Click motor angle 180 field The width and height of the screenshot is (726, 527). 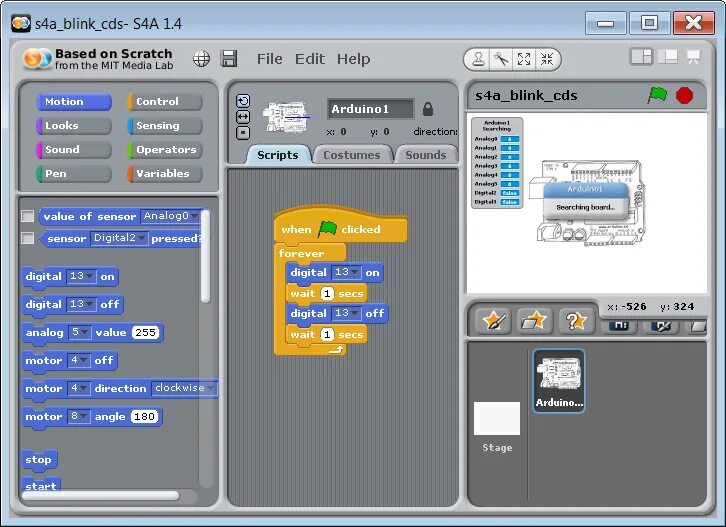(x=144, y=416)
